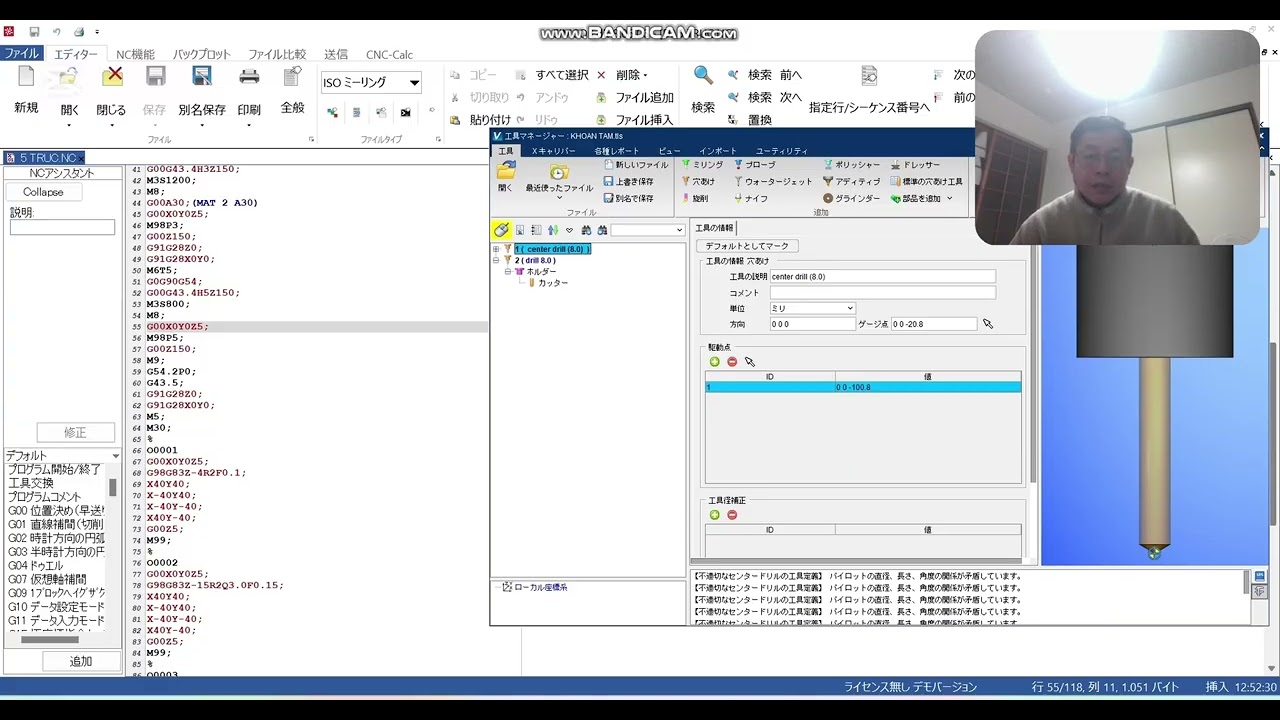Click the 検索 (Search) magnifier icon
Viewport: 1280px width, 720px height.
703,76
